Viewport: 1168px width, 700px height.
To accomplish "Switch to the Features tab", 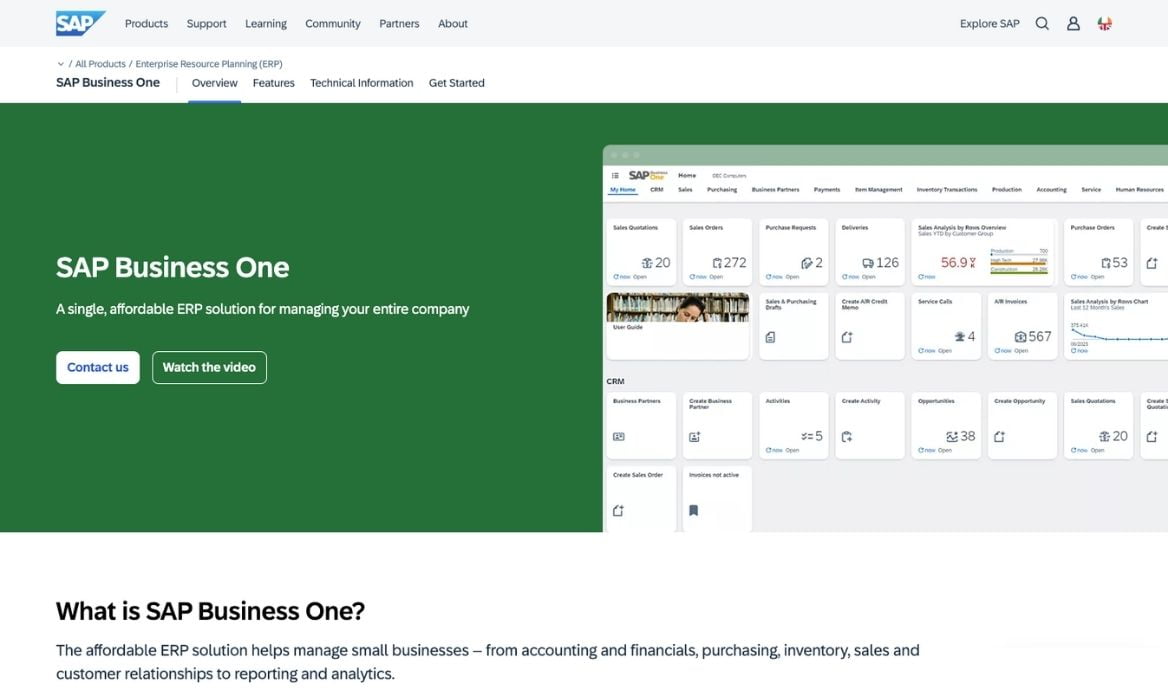I will pos(273,83).
